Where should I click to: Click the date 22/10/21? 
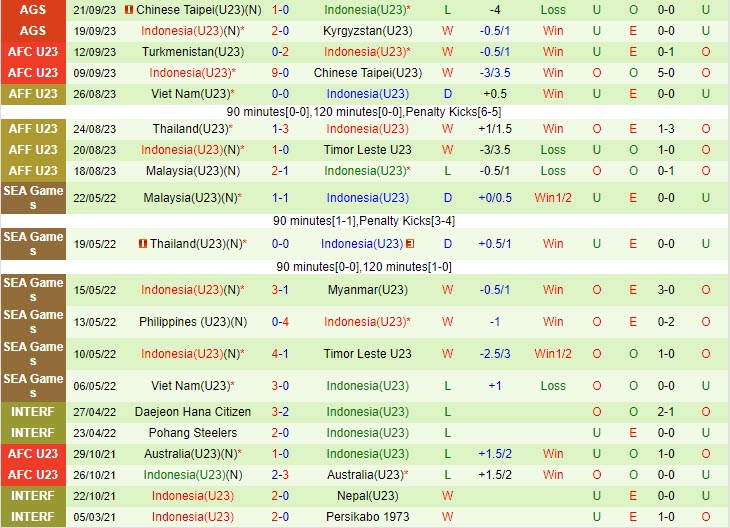[x=95, y=496]
